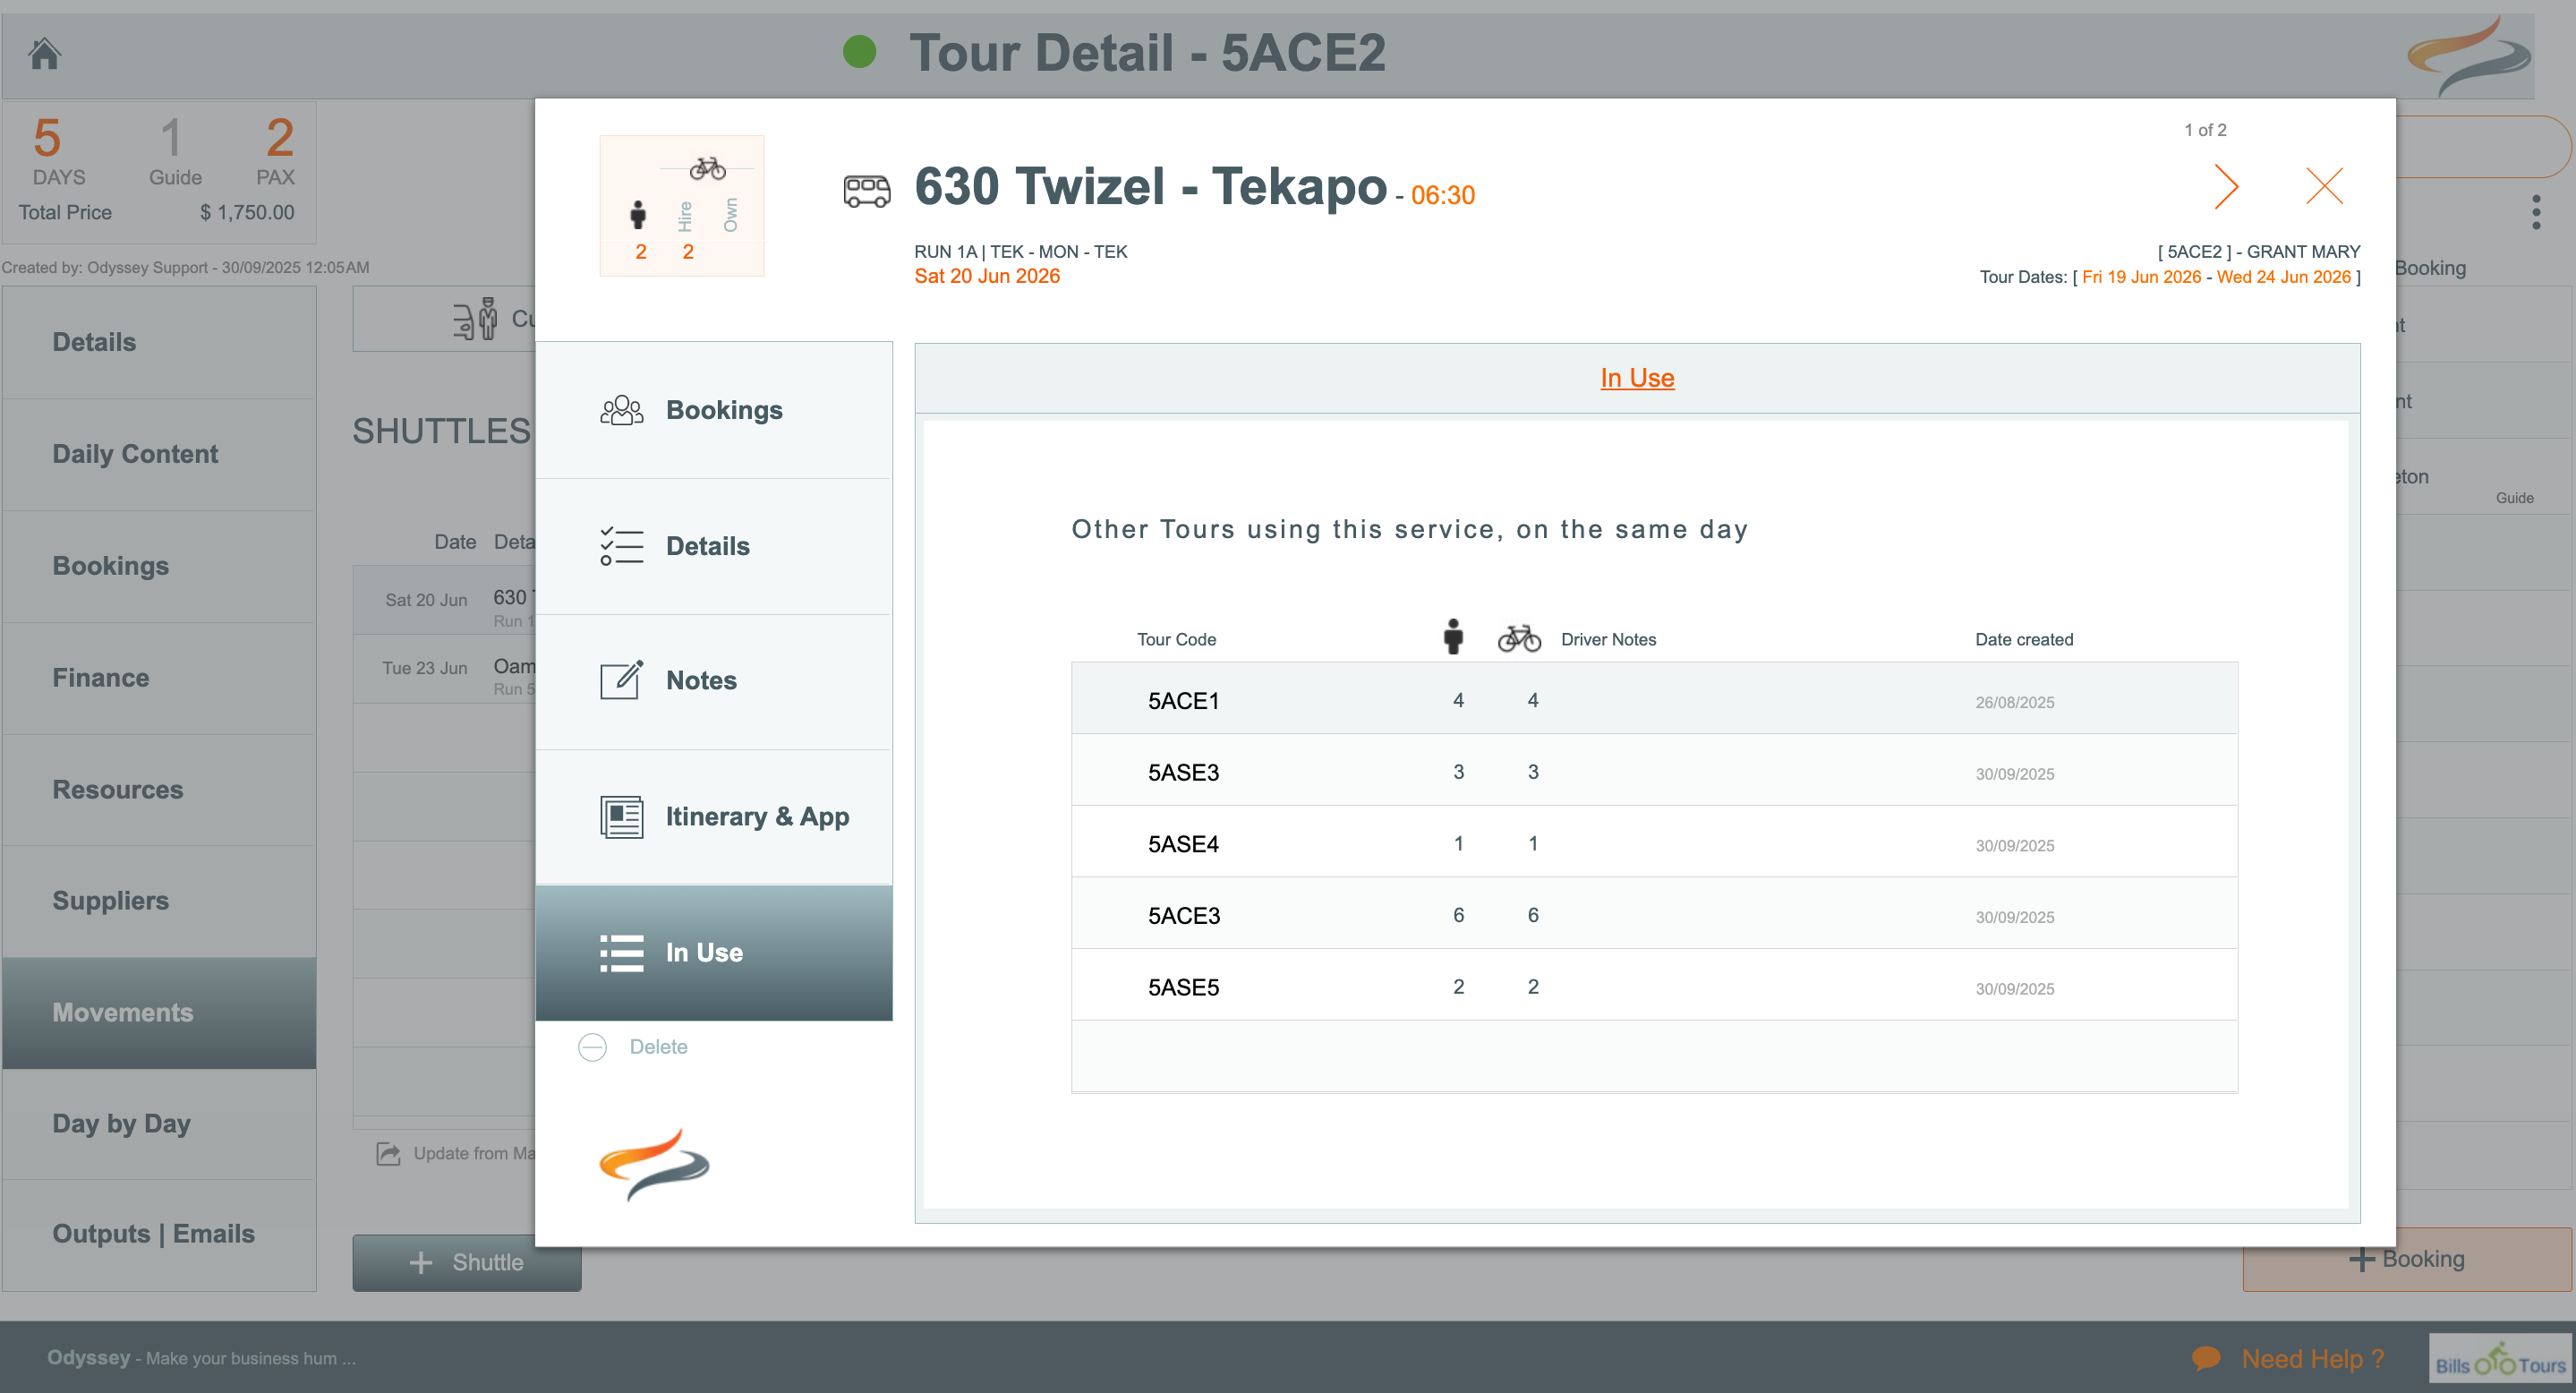Open tour 5ASE4 from the list
The height and width of the screenshot is (1393, 2576).
pyautogui.click(x=1183, y=844)
